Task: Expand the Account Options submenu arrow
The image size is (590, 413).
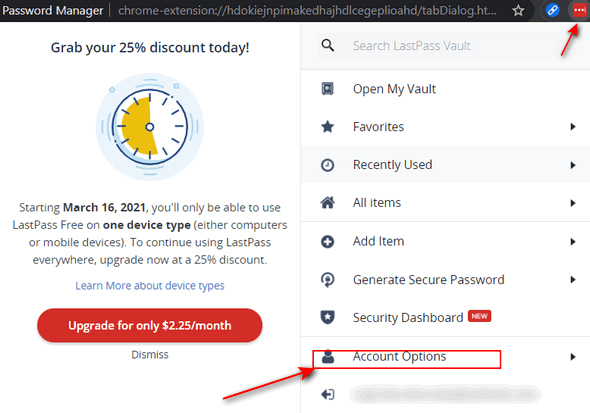Action: pyautogui.click(x=573, y=357)
